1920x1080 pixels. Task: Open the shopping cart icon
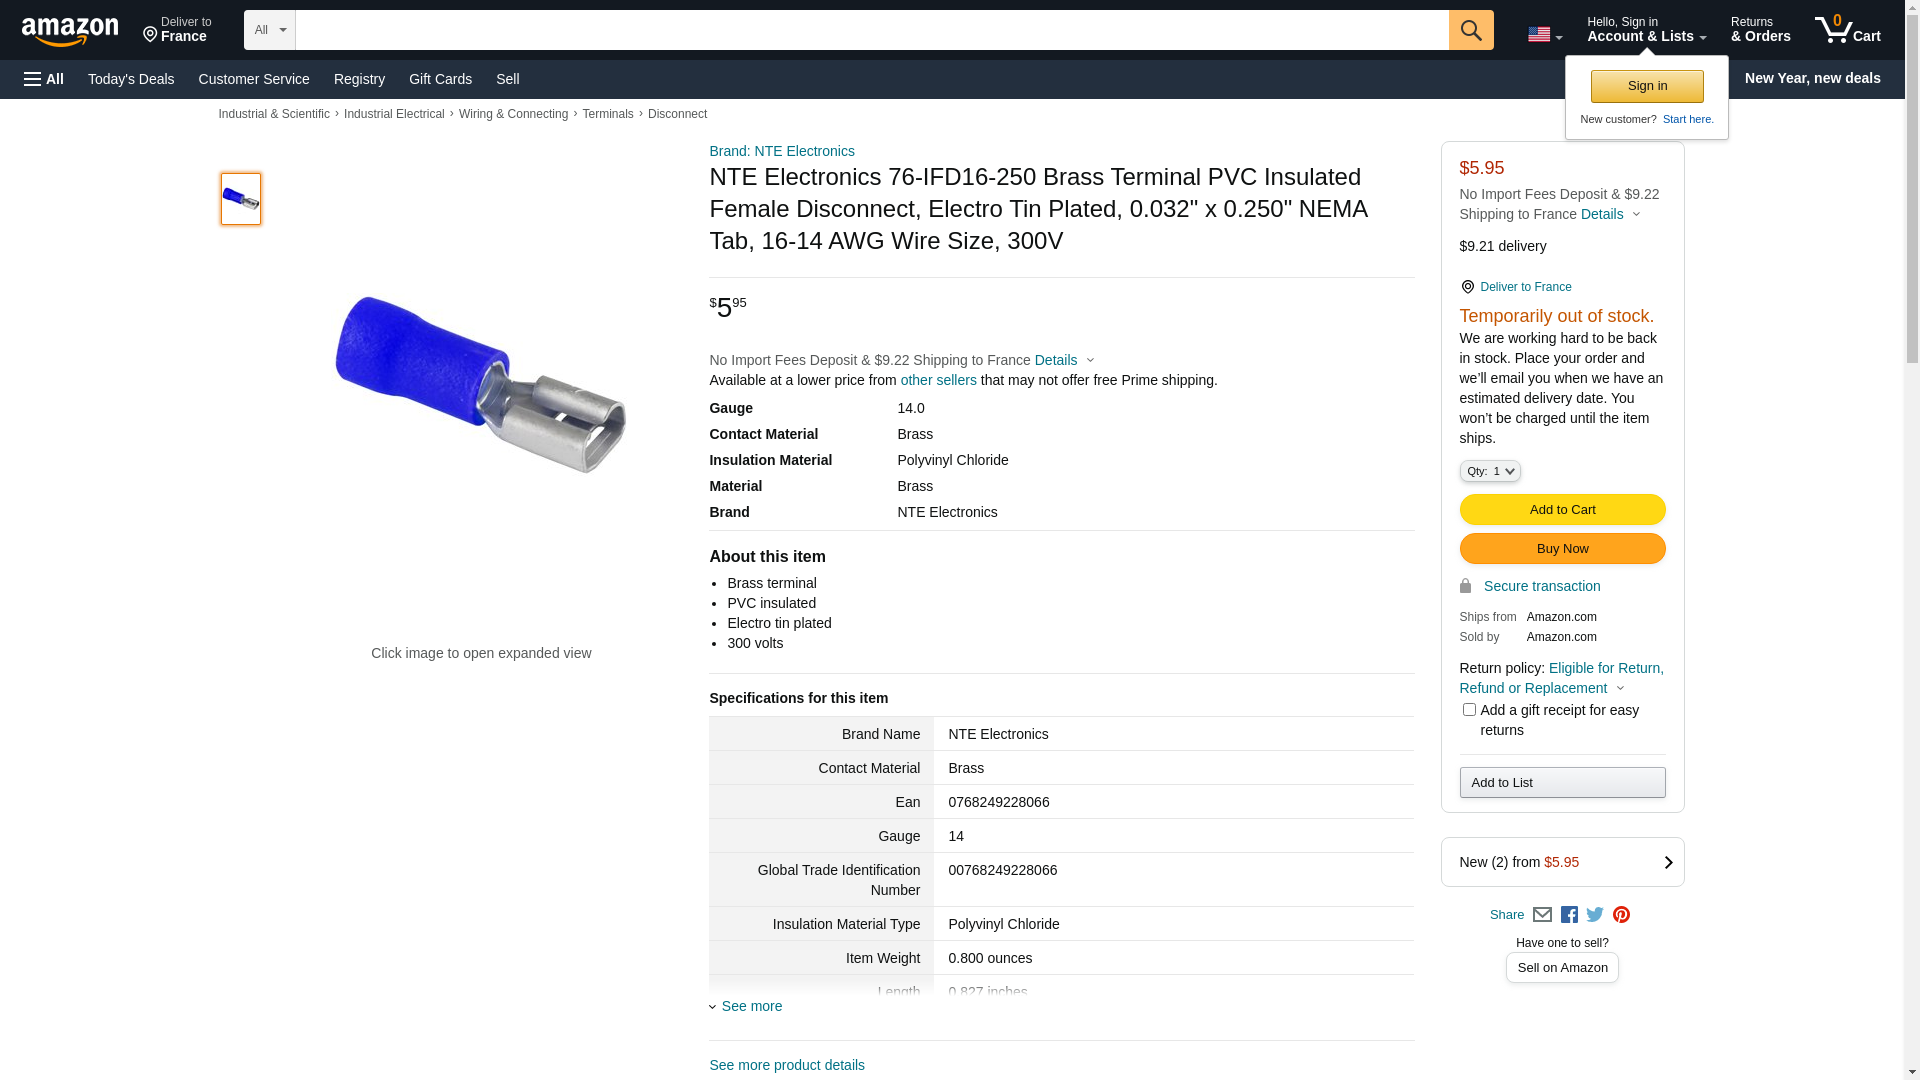(x=1847, y=30)
